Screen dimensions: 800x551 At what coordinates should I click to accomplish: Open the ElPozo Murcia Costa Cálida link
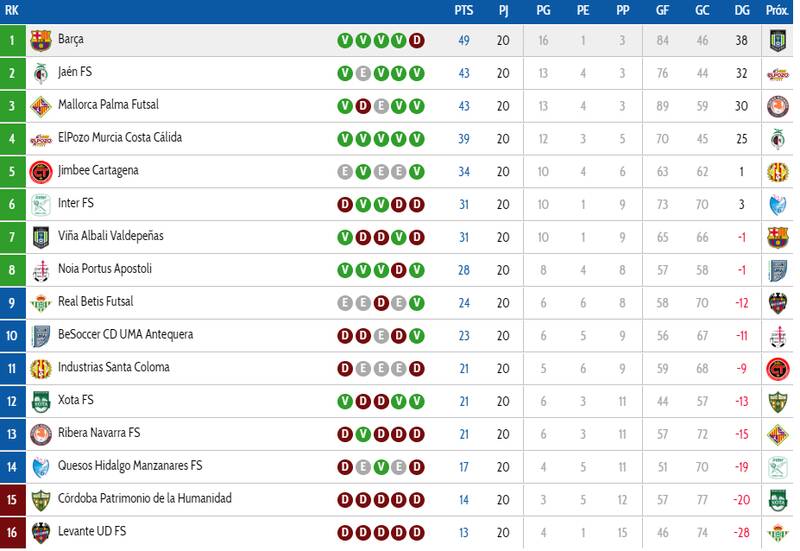pyautogui.click(x=119, y=138)
